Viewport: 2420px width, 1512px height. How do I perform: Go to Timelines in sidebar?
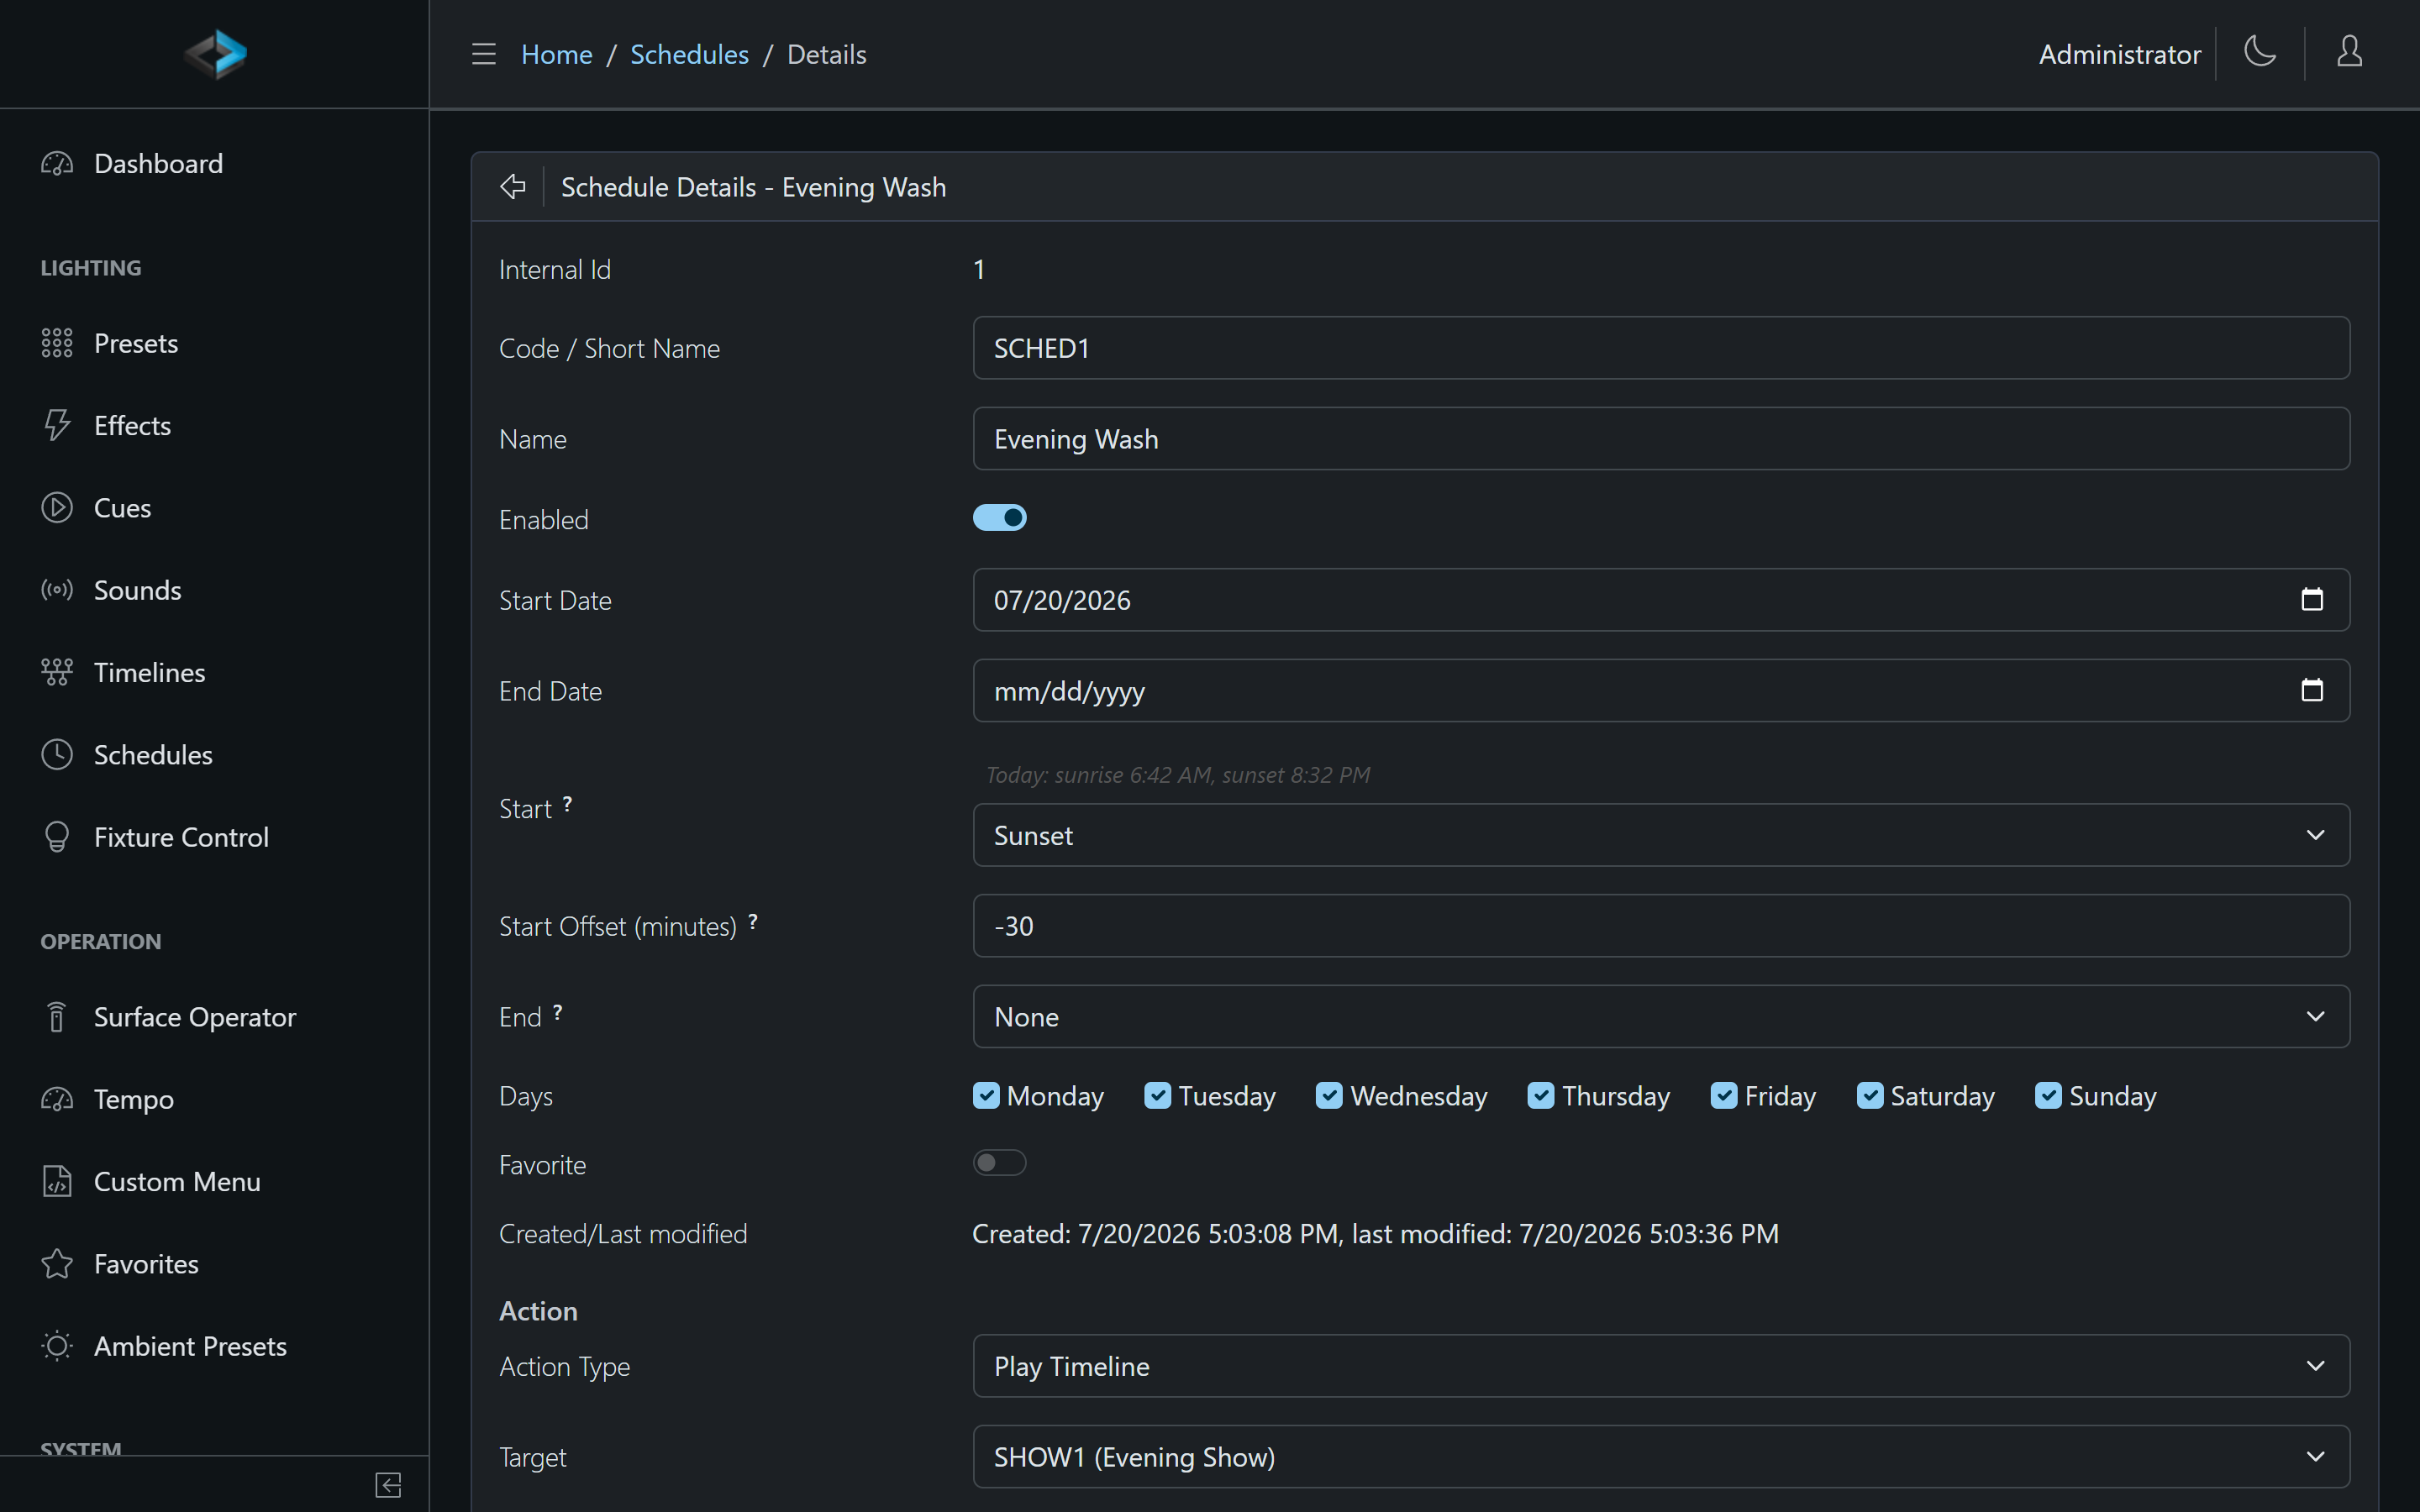[214, 672]
